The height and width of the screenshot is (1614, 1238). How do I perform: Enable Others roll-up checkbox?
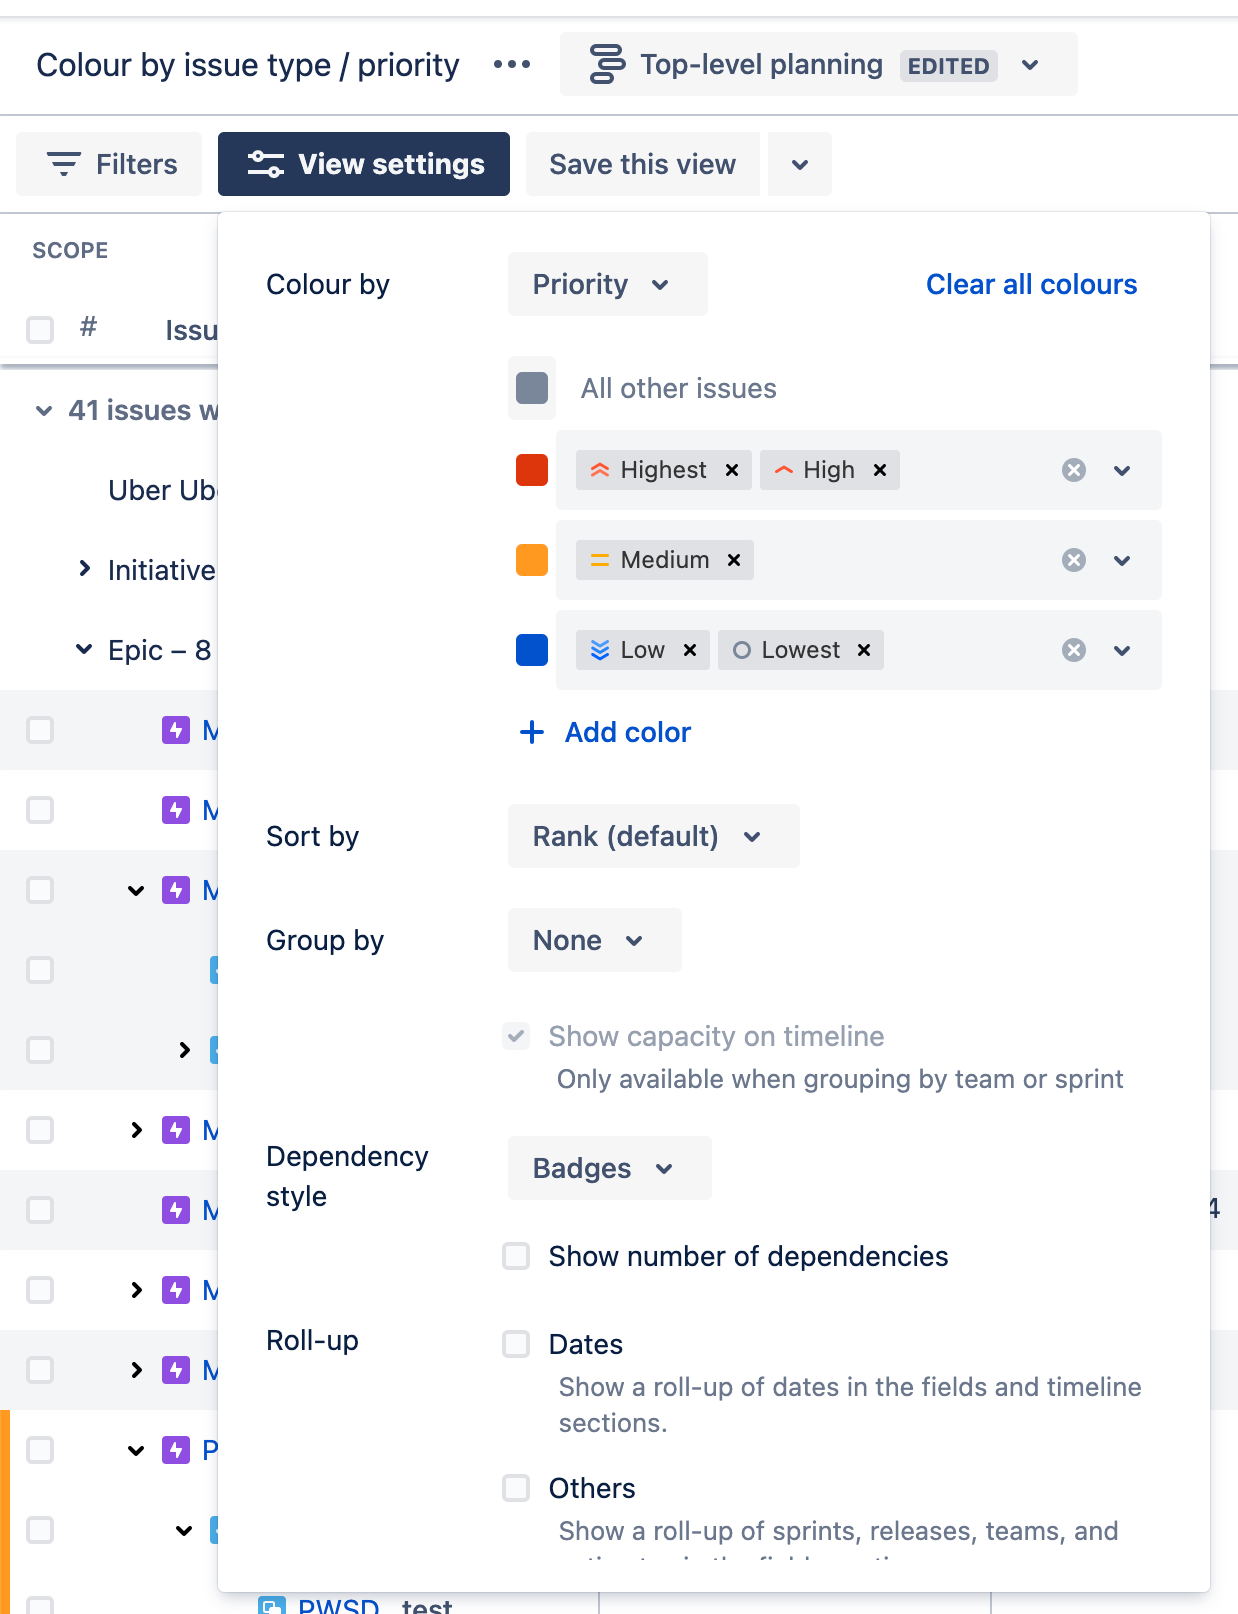pos(516,1488)
